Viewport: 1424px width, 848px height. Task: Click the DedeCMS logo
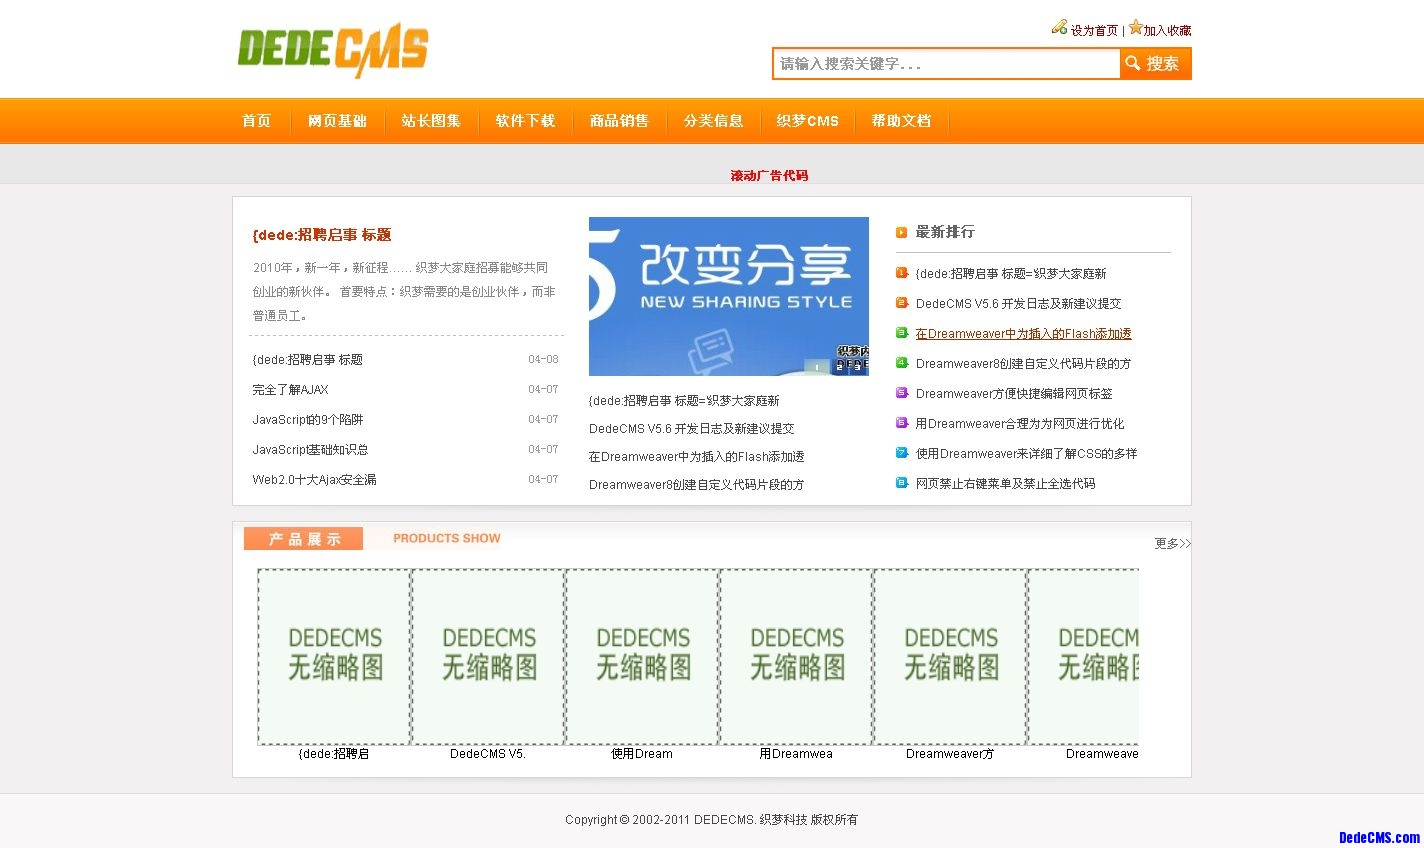click(x=332, y=49)
